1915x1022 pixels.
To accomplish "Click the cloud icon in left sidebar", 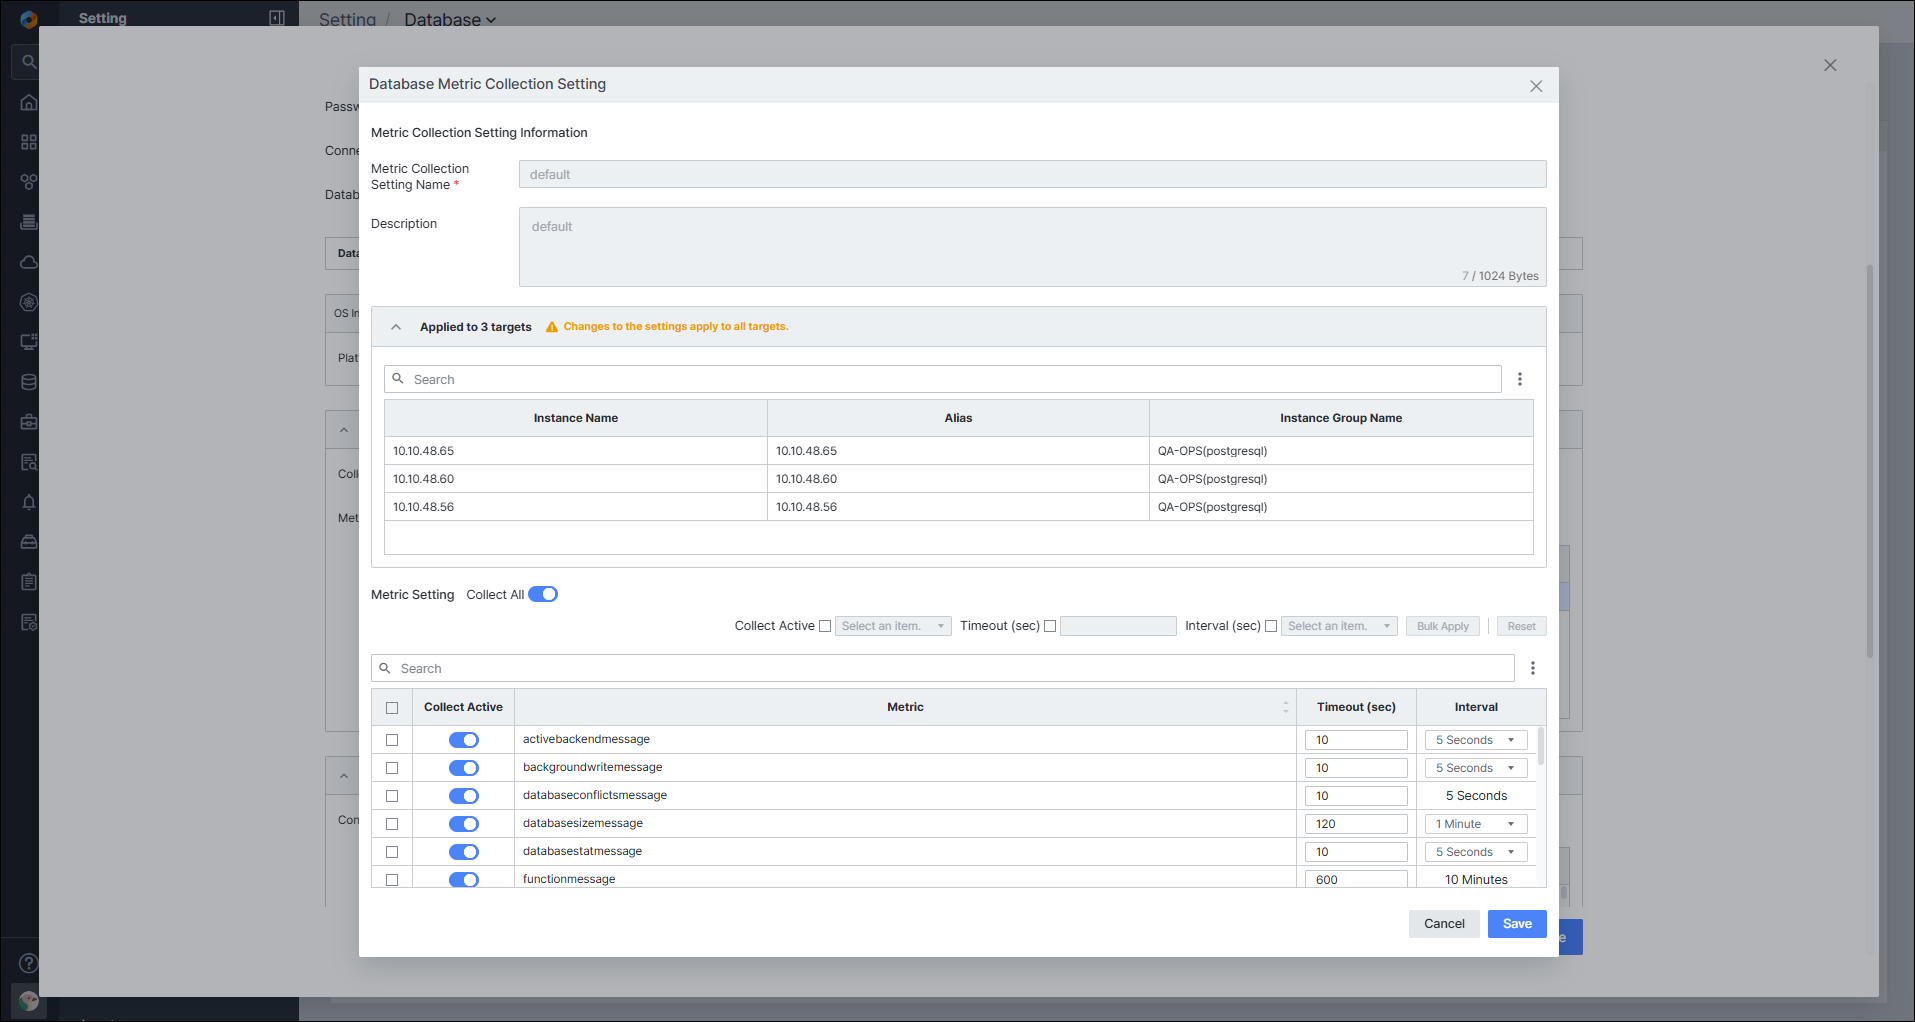I will coord(29,262).
